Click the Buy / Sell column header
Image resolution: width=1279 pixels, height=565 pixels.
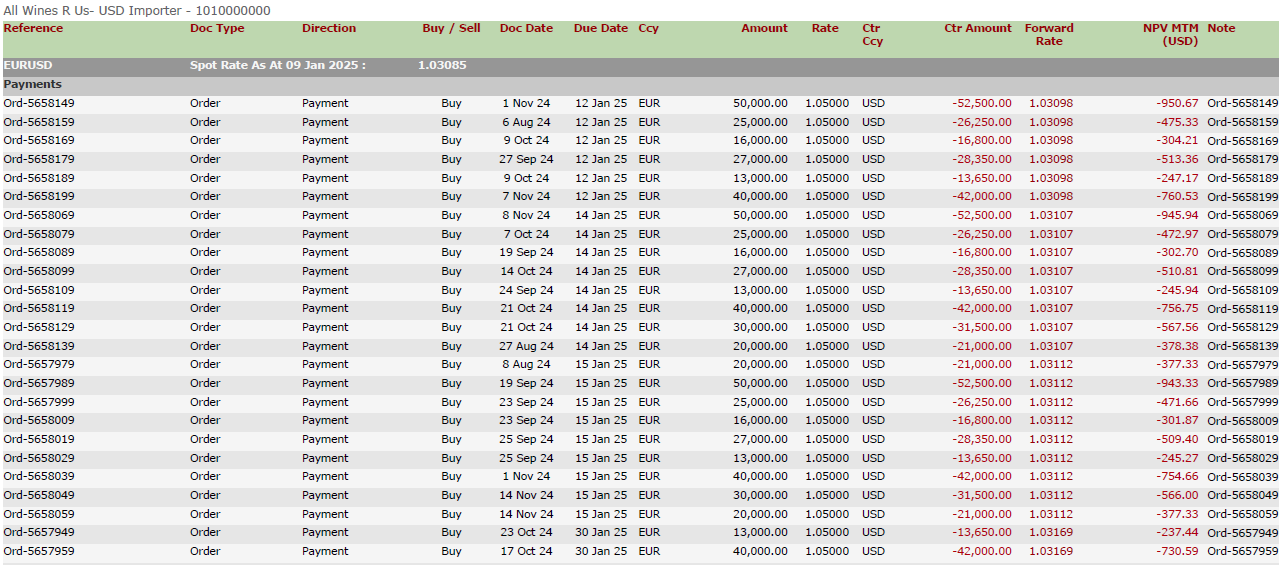tap(451, 28)
